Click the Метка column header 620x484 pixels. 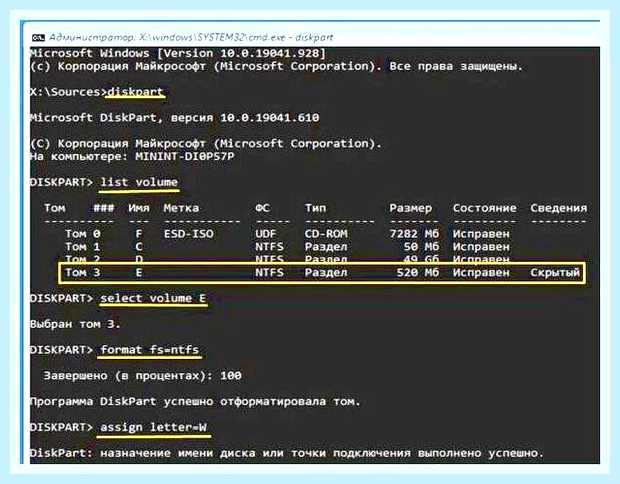click(x=181, y=208)
